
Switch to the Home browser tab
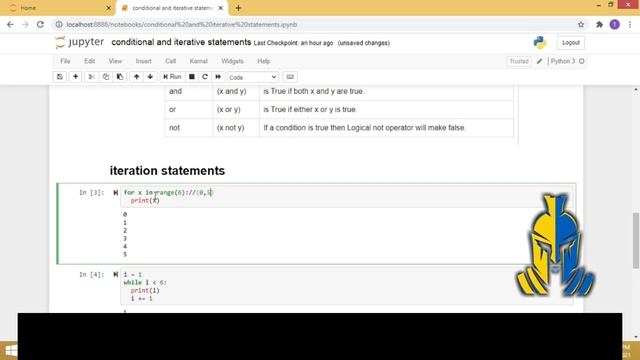[57, 8]
